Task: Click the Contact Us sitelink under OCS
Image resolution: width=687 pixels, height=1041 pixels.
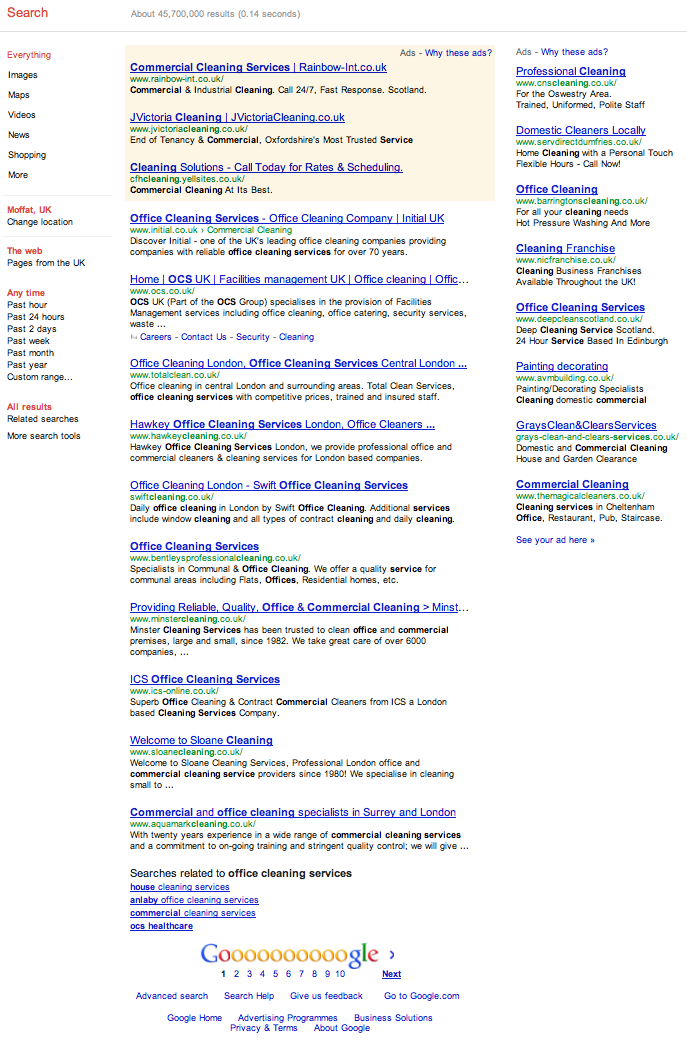Action: click(x=204, y=337)
